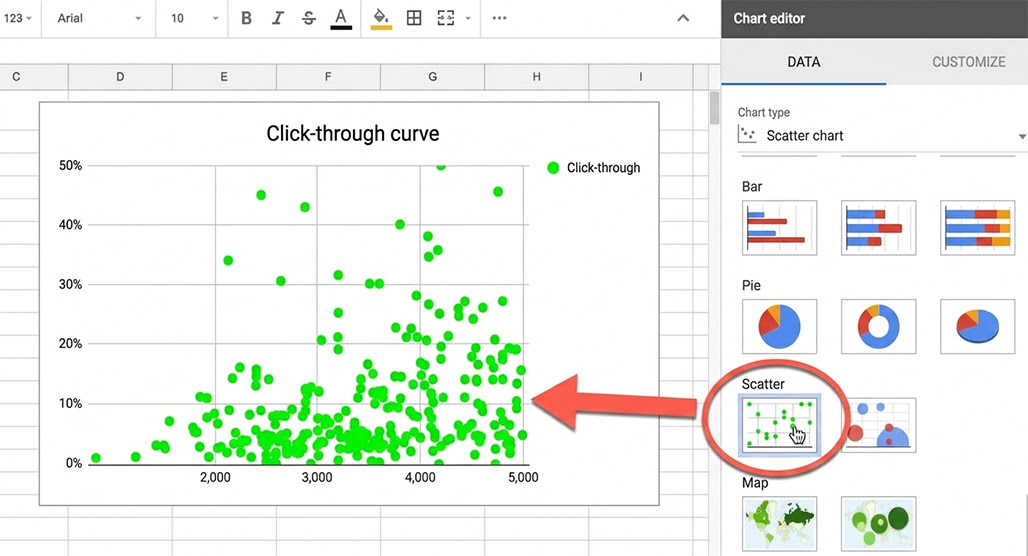Click the Chart editor panel title
This screenshot has height=556, width=1028.
pos(769,18)
